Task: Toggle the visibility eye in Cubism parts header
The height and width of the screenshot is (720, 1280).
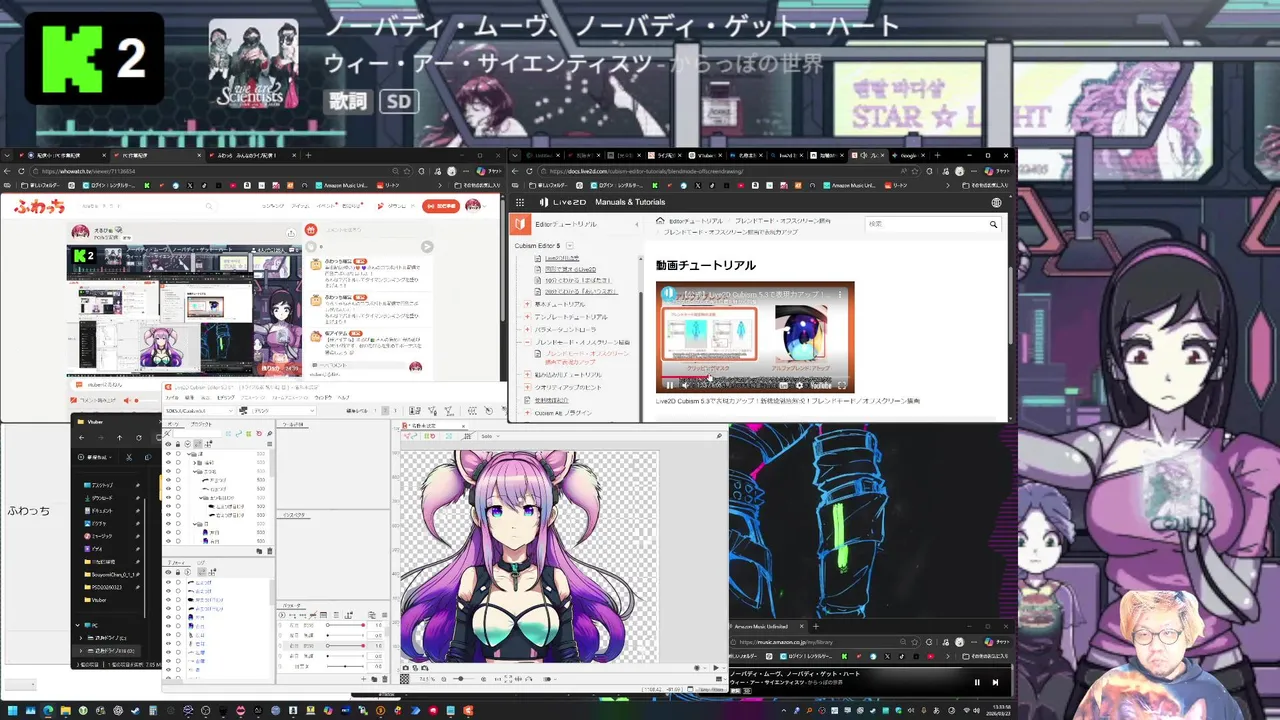Action: point(168,443)
